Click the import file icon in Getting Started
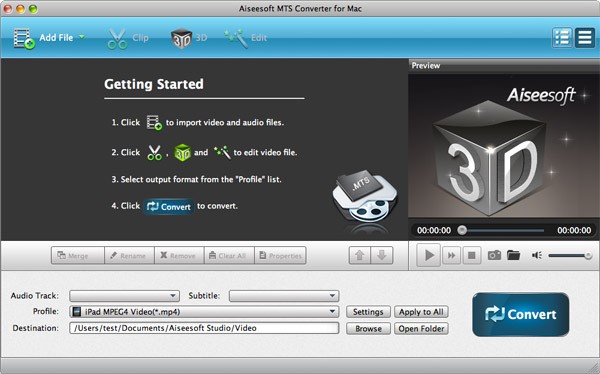600x374 pixels. (154, 122)
